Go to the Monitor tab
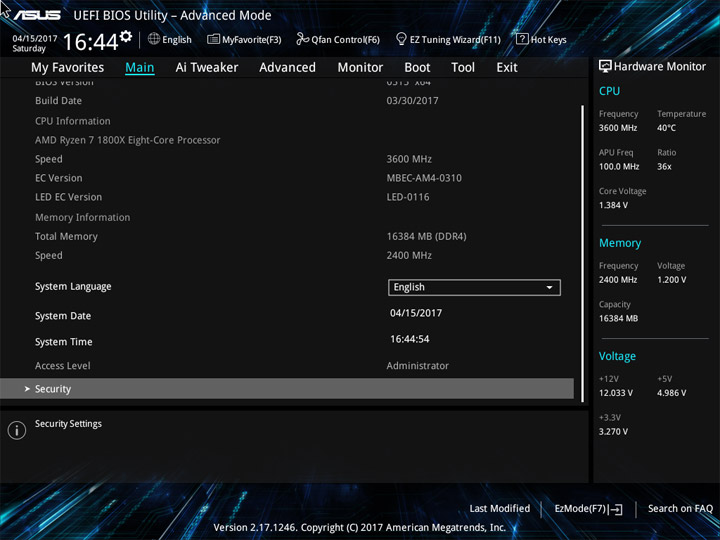Screen dimensions: 720x540 pos(360,68)
